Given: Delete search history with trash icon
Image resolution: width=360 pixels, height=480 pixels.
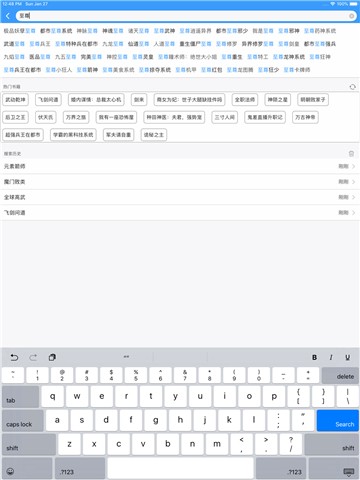Looking at the screenshot, I should click(351, 153).
